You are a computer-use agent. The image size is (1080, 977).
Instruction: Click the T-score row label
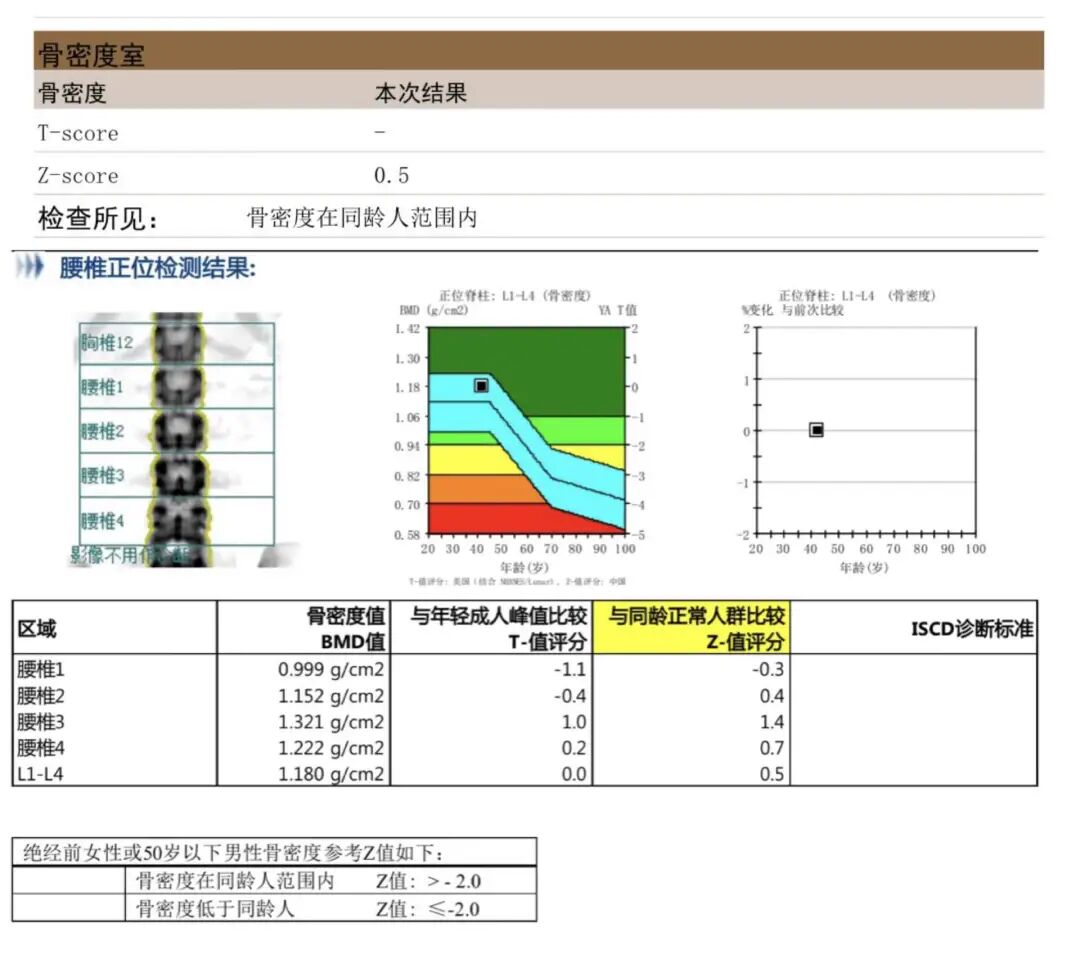[78, 133]
